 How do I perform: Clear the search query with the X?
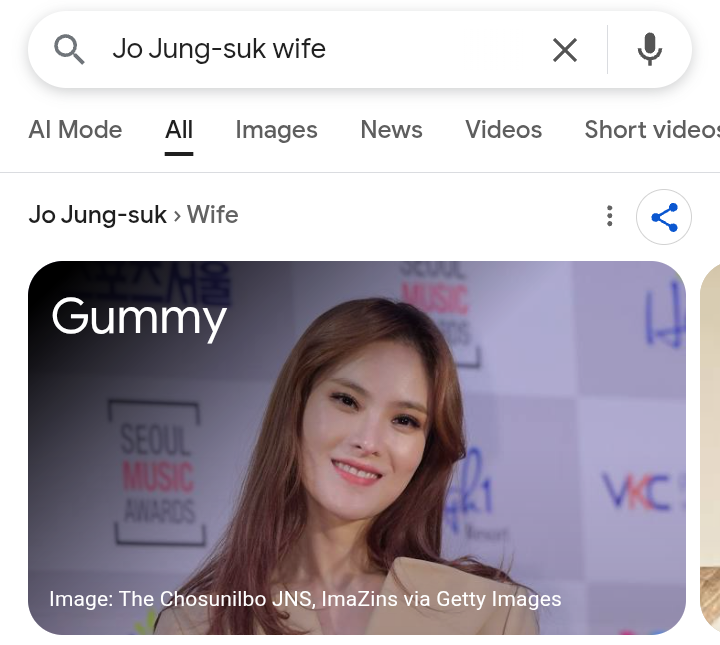pos(565,50)
